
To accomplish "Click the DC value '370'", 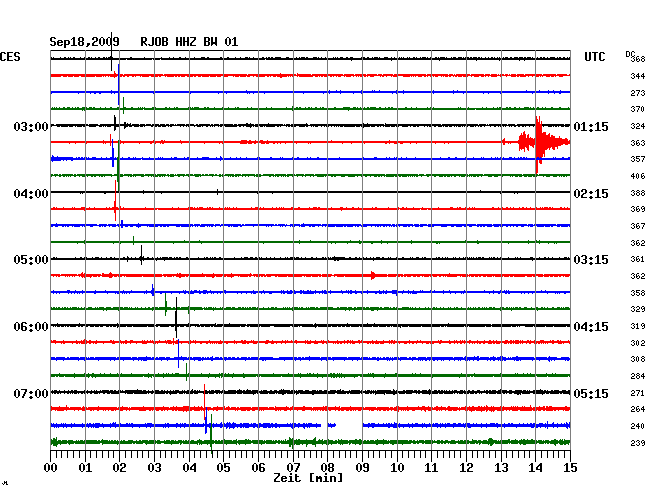I will (x=638, y=109).
